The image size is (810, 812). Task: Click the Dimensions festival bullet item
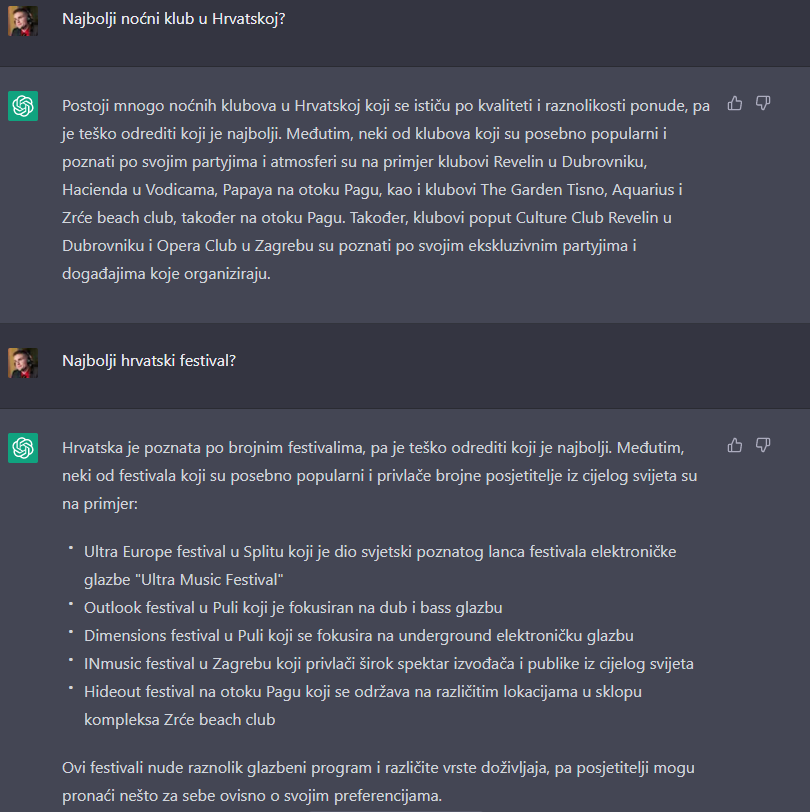pyautogui.click(x=358, y=635)
